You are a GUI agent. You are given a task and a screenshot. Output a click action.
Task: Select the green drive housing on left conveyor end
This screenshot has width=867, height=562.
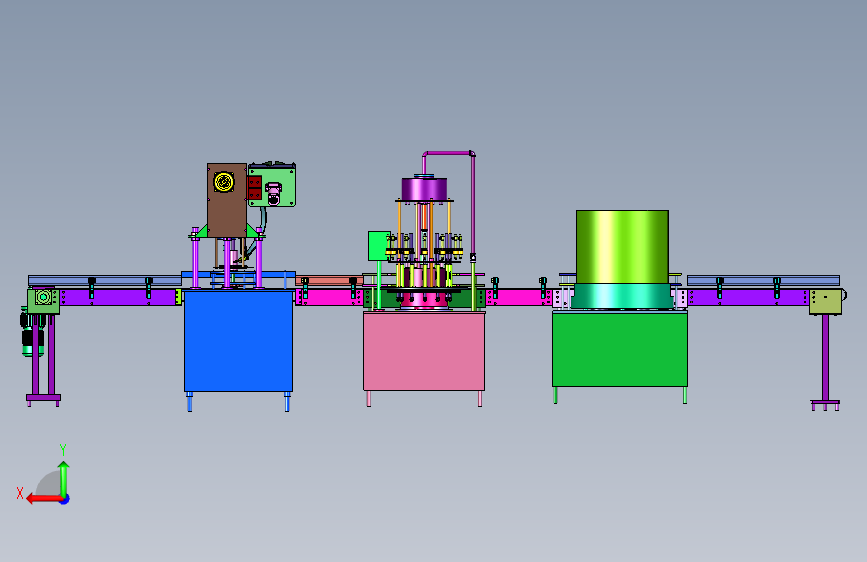pos(43,301)
